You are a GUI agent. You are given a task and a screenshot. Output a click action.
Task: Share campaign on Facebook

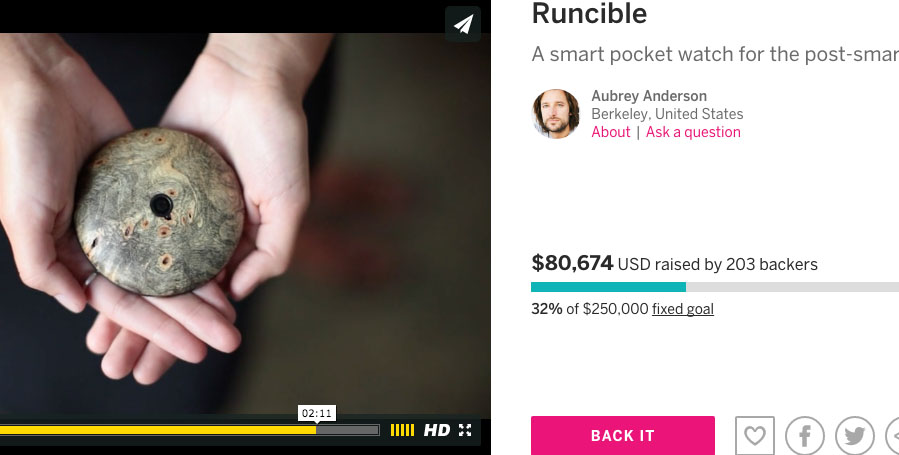click(x=805, y=436)
